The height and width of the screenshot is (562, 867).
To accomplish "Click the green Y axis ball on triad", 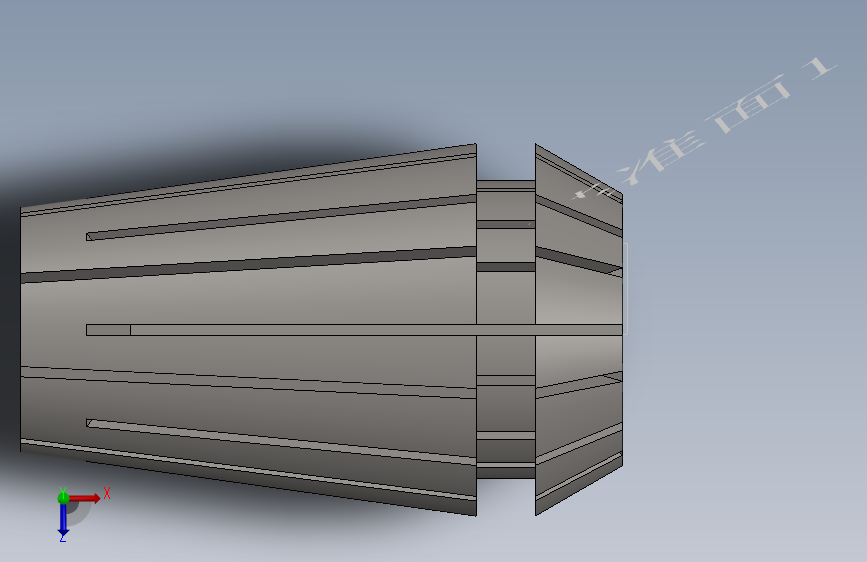I will pos(63,498).
